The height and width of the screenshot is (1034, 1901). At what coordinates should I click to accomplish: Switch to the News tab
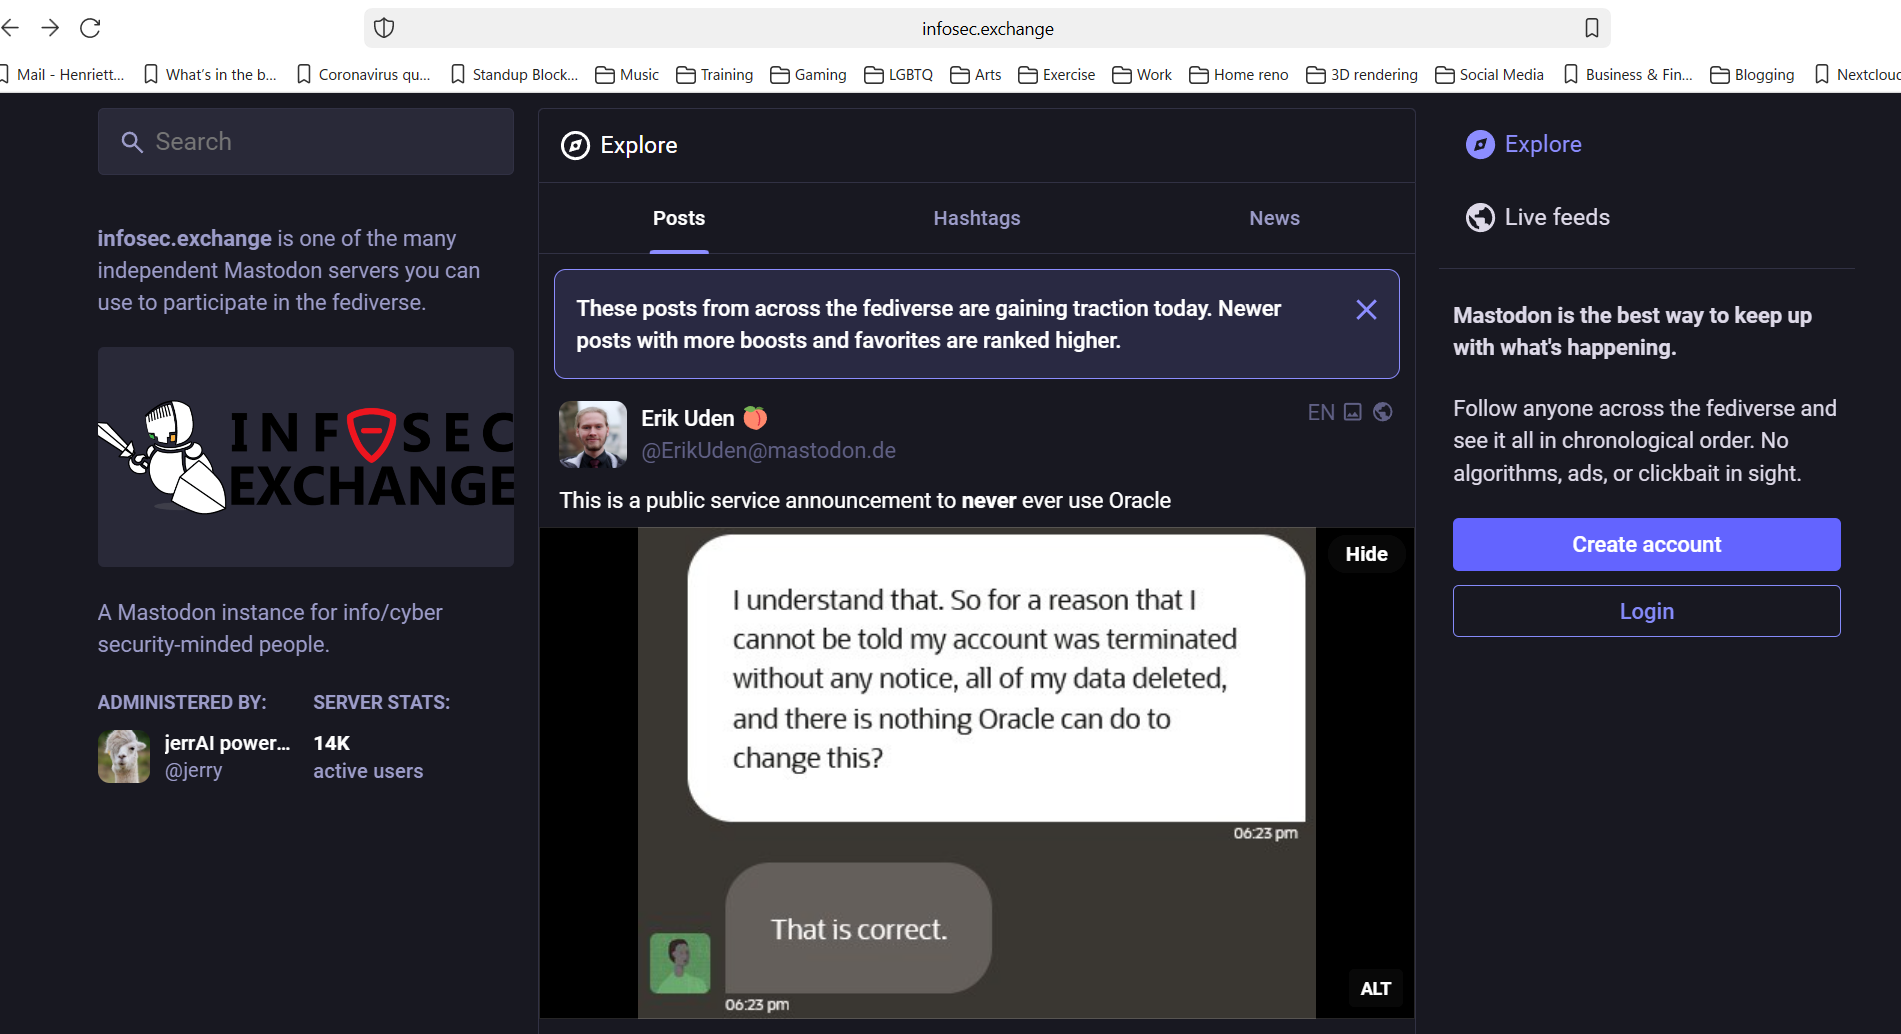[1274, 218]
